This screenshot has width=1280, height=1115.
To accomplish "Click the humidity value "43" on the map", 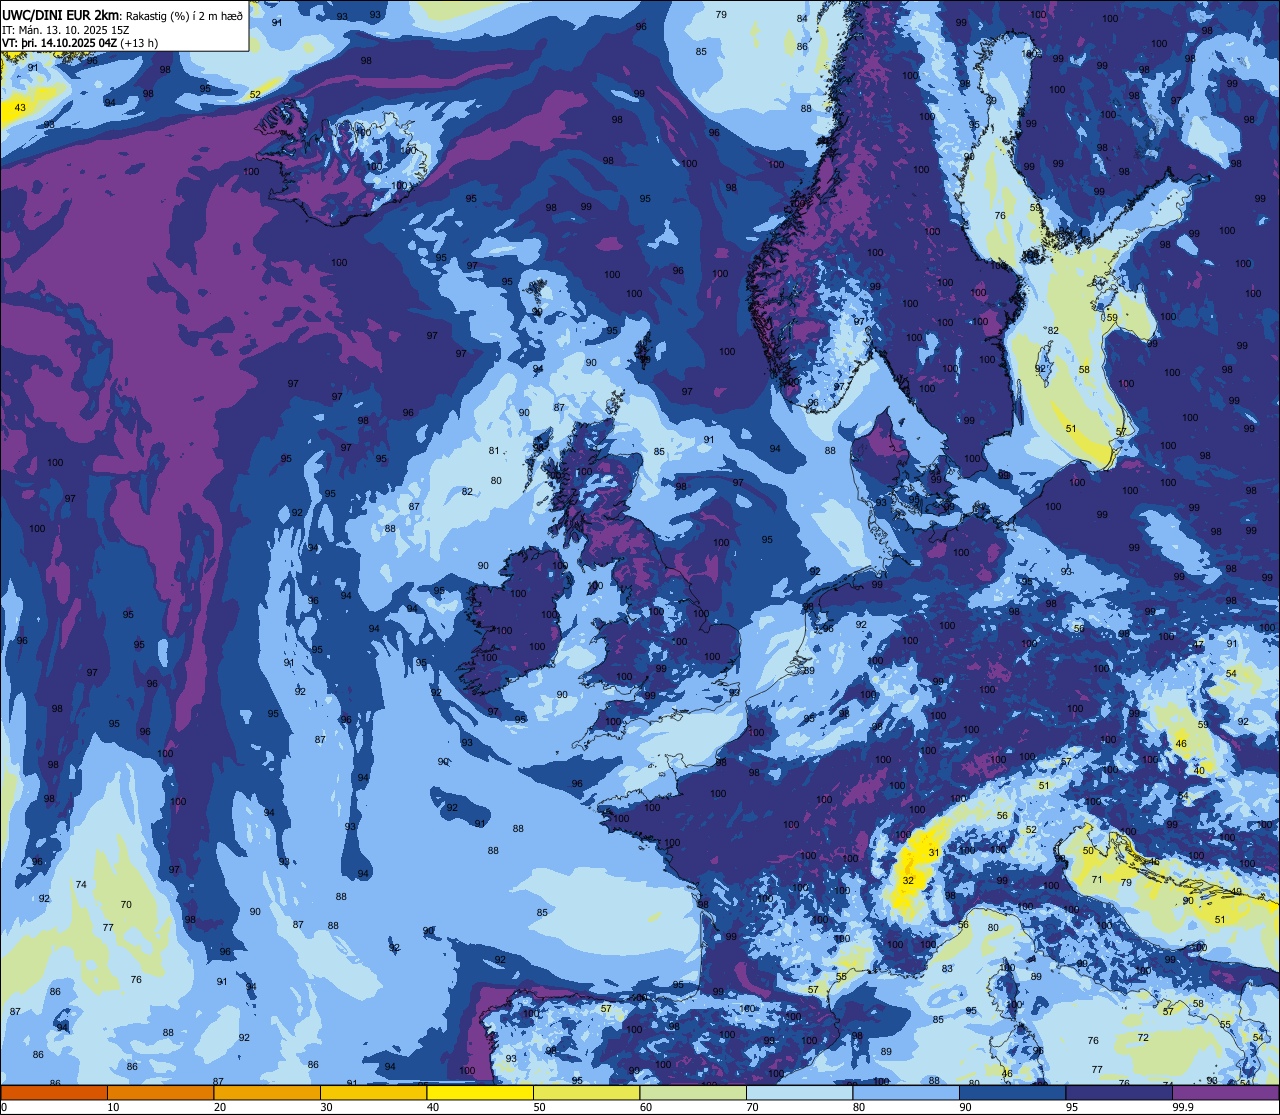I will click(20, 107).
